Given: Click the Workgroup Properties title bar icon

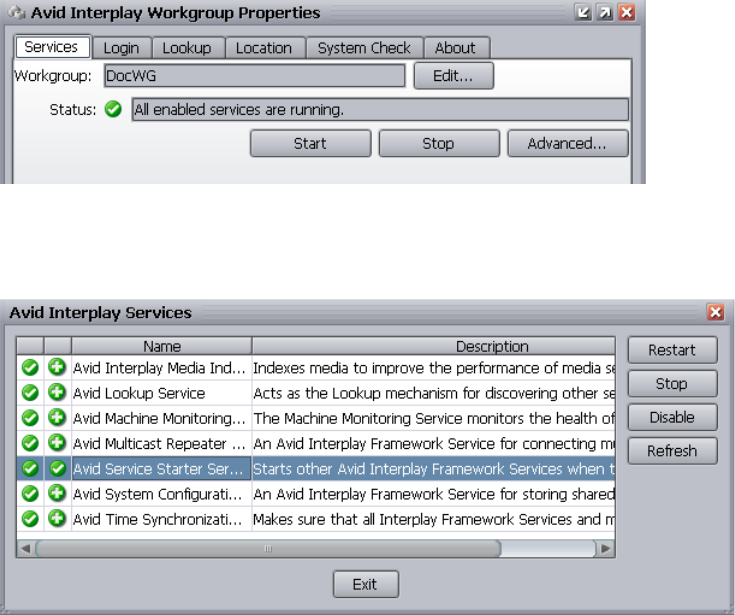Looking at the screenshot, I should click(17, 12).
